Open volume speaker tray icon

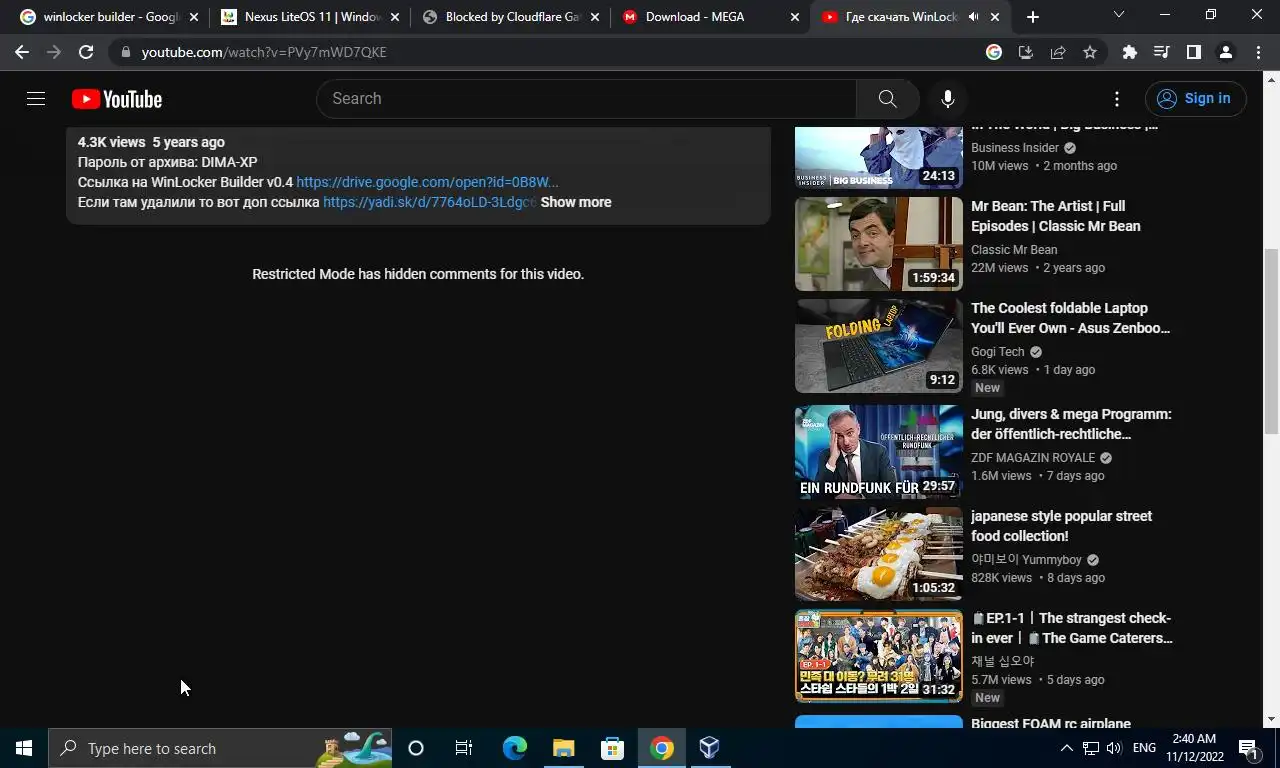(x=1114, y=748)
